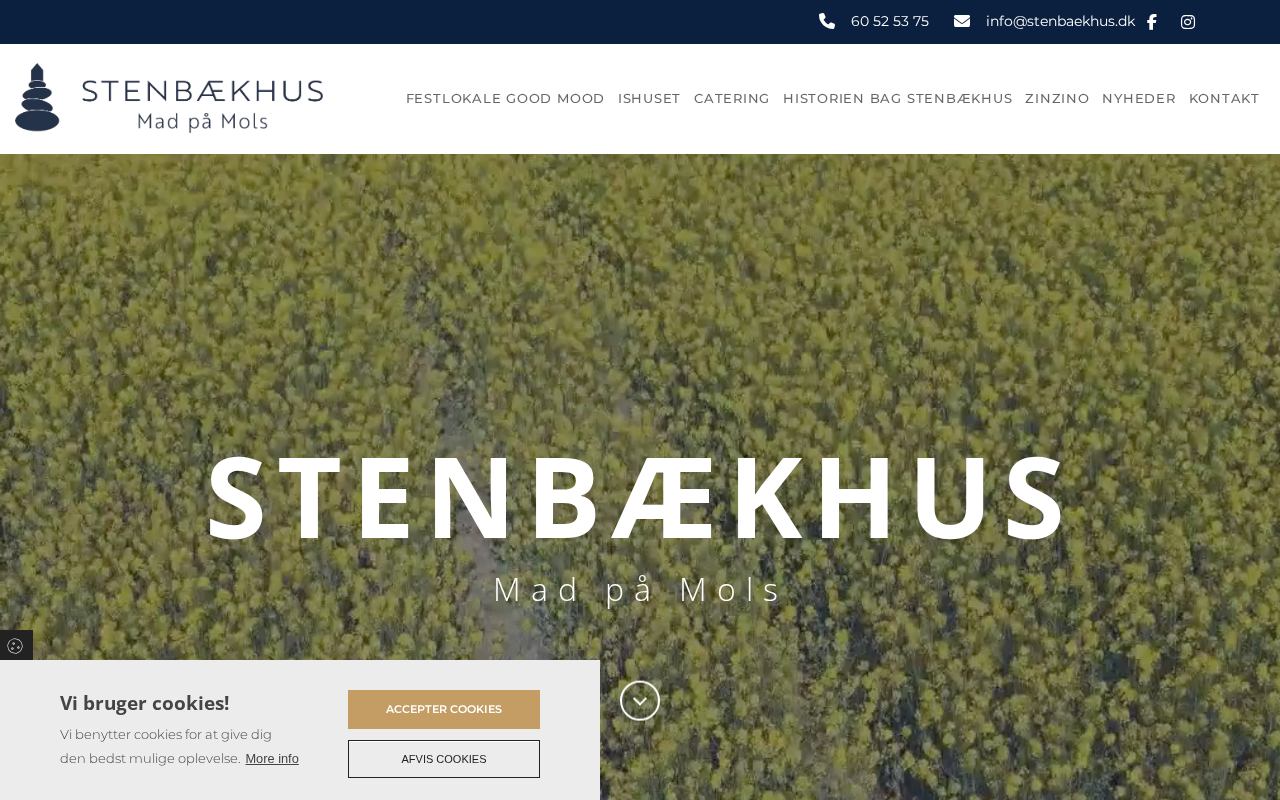Open the Facebook icon link
The width and height of the screenshot is (1280, 800).
tap(1152, 22)
